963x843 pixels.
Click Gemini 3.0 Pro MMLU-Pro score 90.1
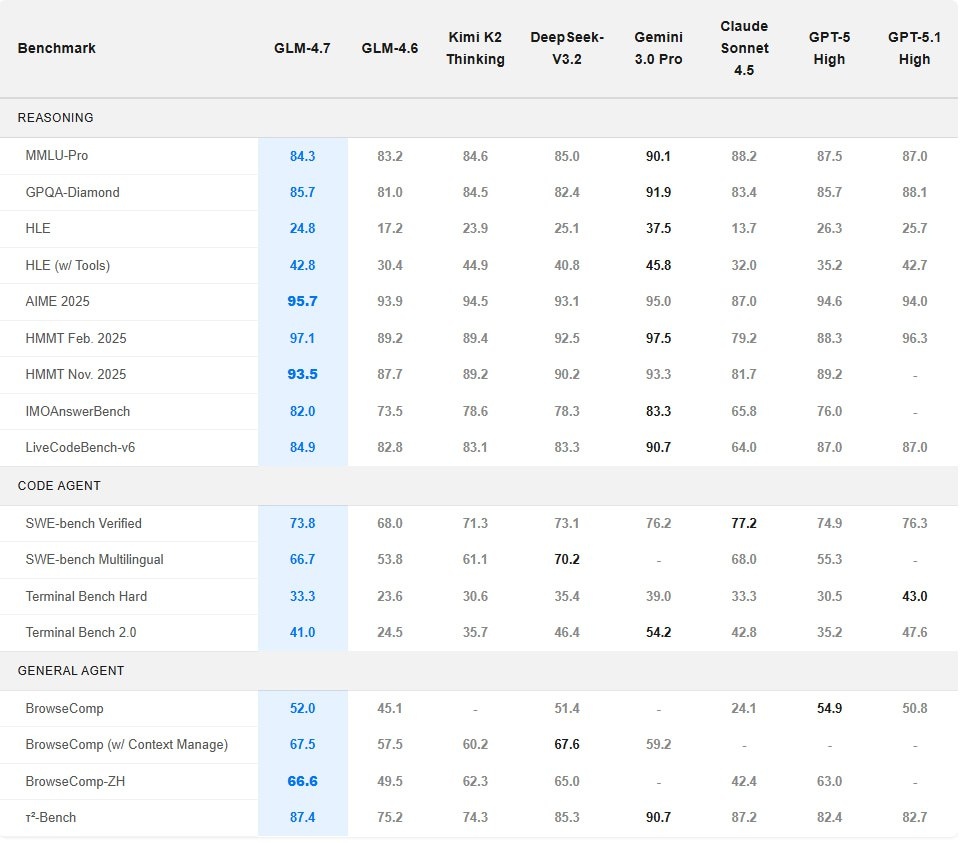pyautogui.click(x=658, y=156)
